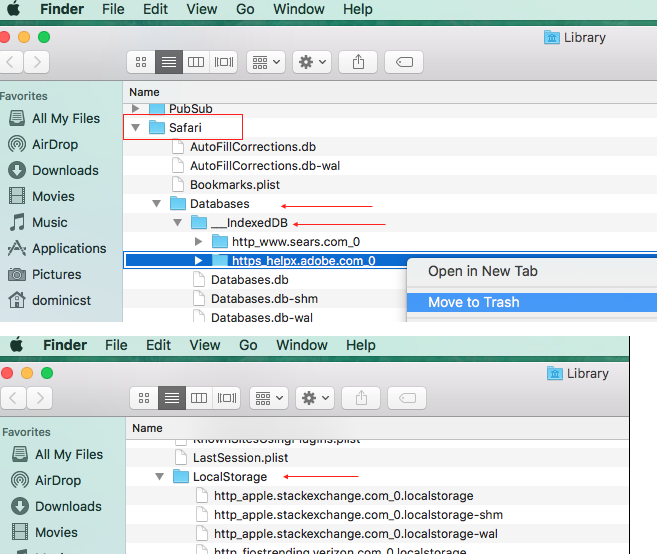Open File menu in top menu bar
The width and height of the screenshot is (657, 554).
(x=113, y=9)
